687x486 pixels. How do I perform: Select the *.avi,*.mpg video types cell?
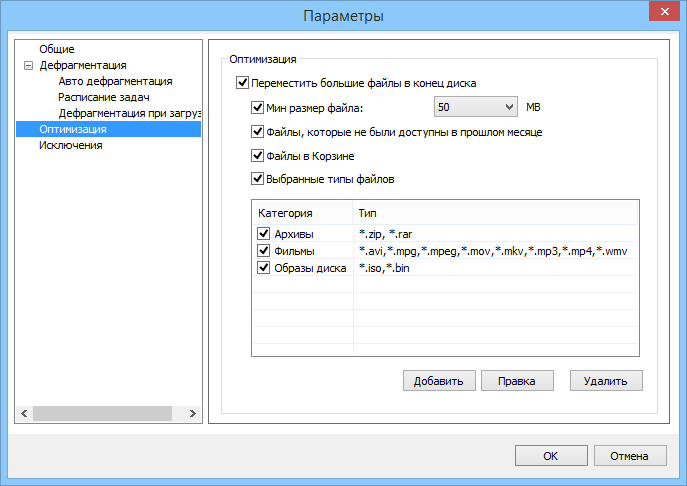tap(493, 251)
